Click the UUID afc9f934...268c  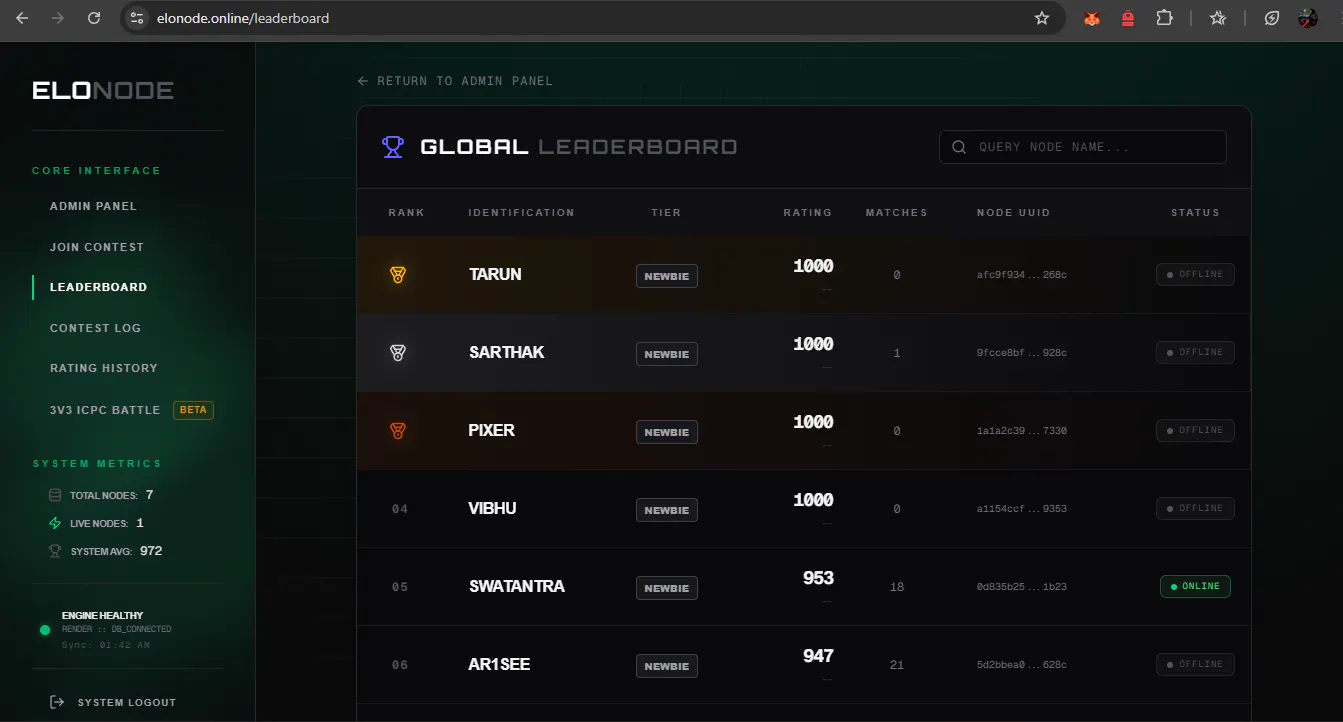[x=1022, y=274]
